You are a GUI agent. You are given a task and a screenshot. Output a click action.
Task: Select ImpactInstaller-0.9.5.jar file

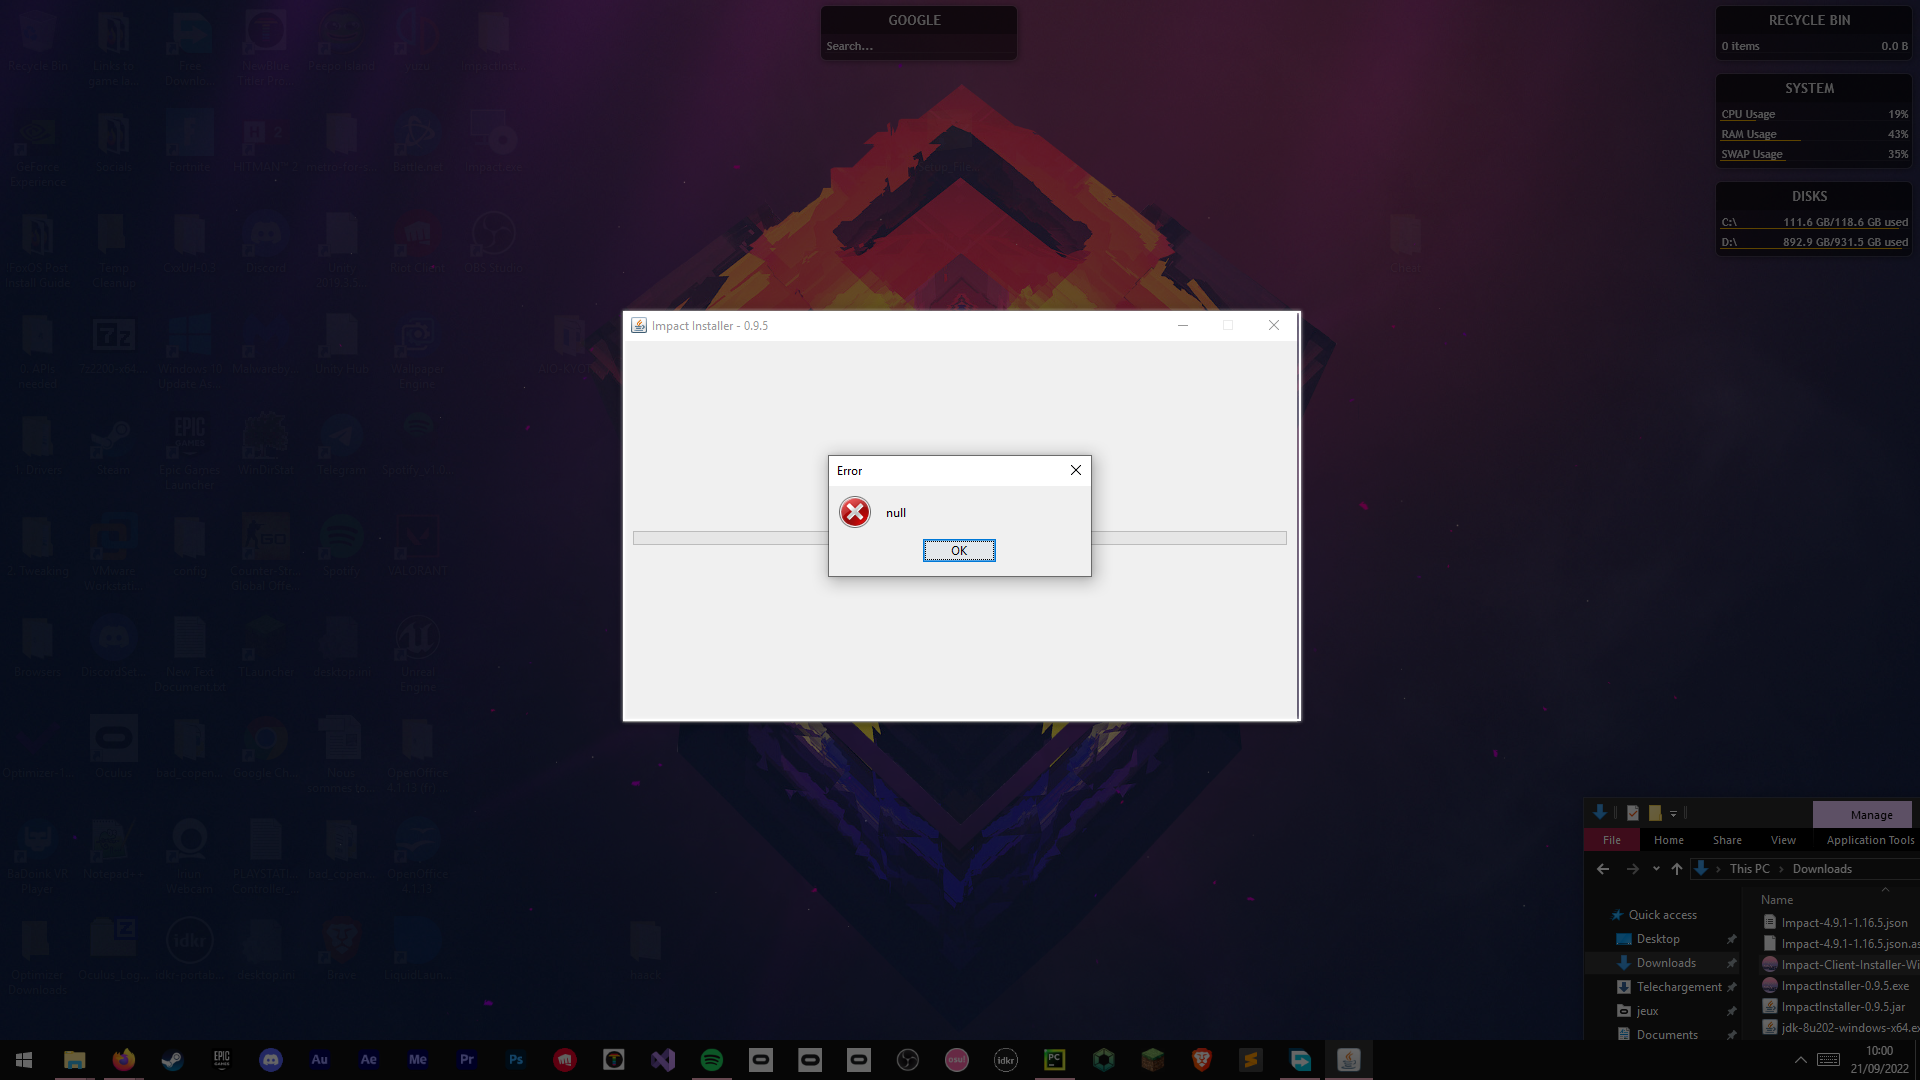[1842, 1007]
